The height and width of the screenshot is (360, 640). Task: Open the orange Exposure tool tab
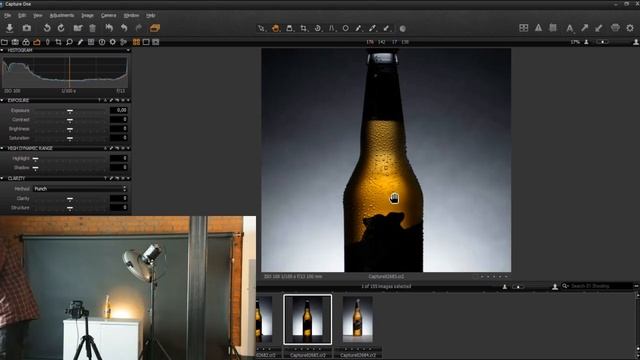tap(37, 42)
